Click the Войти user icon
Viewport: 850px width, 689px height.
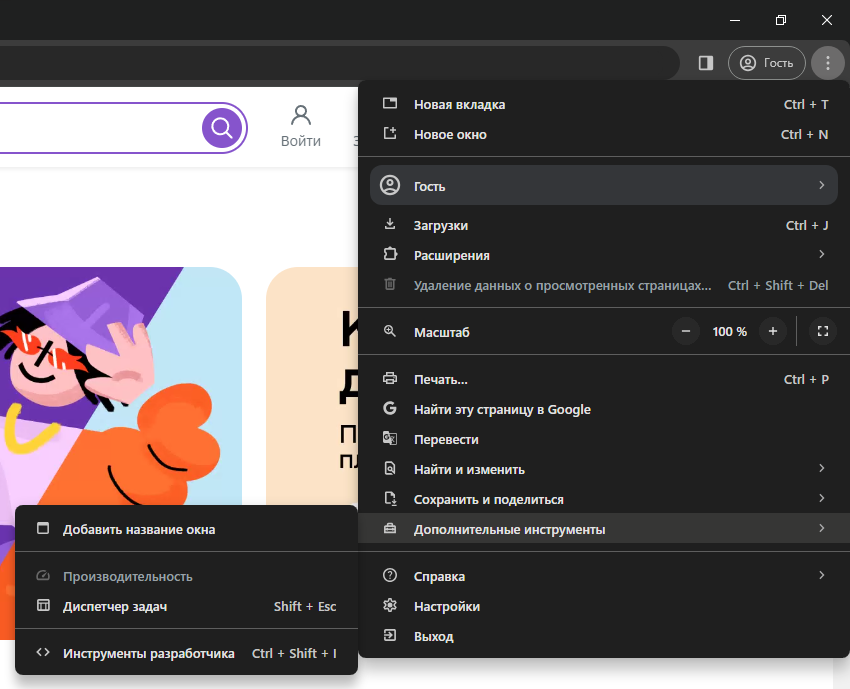pos(301,115)
